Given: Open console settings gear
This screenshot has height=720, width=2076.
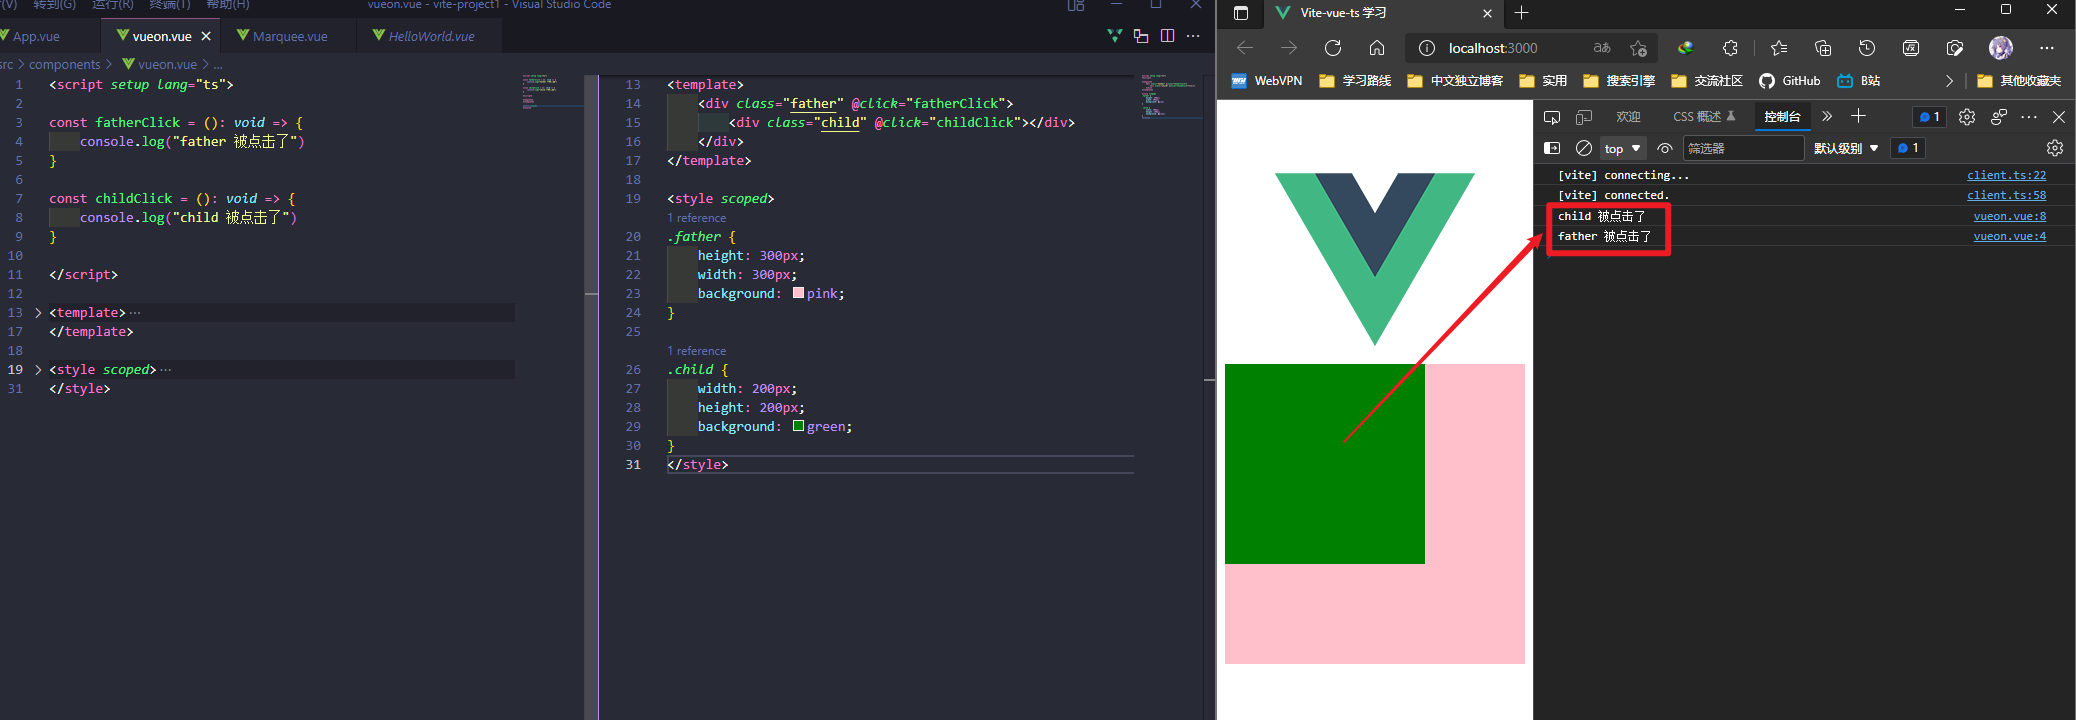Looking at the screenshot, I should (2055, 148).
